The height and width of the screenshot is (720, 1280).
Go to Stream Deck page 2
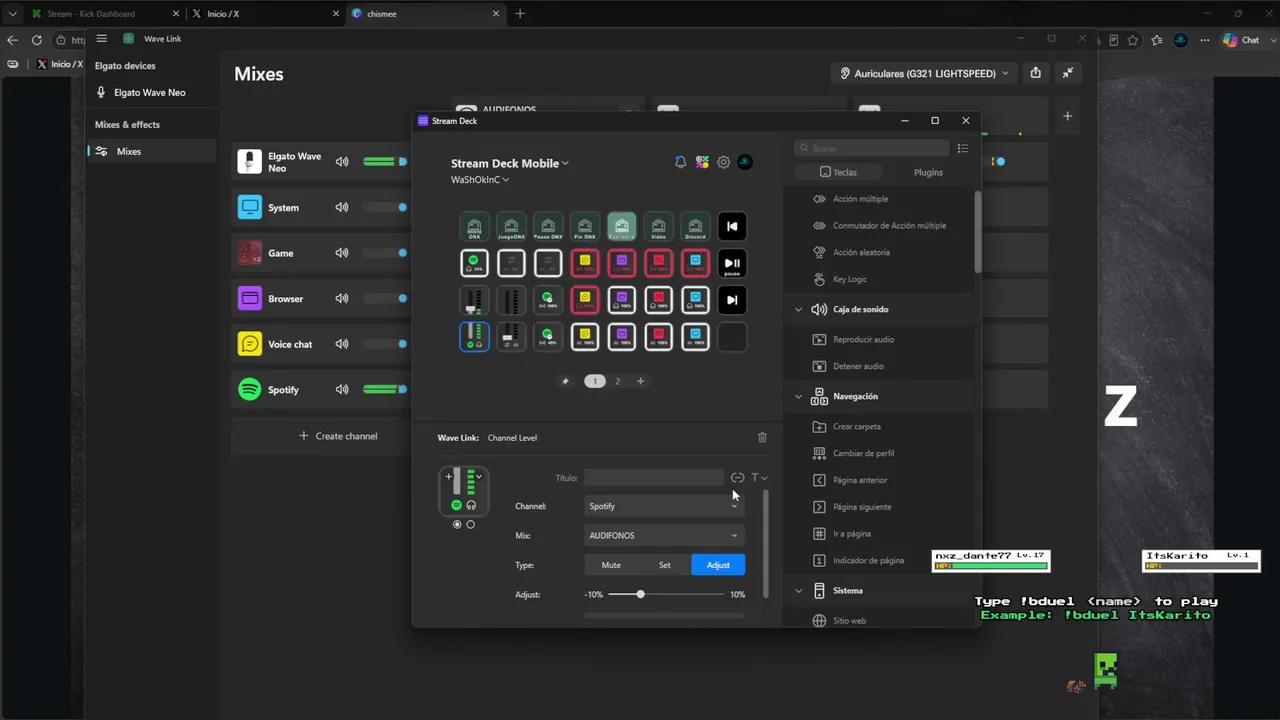(618, 381)
